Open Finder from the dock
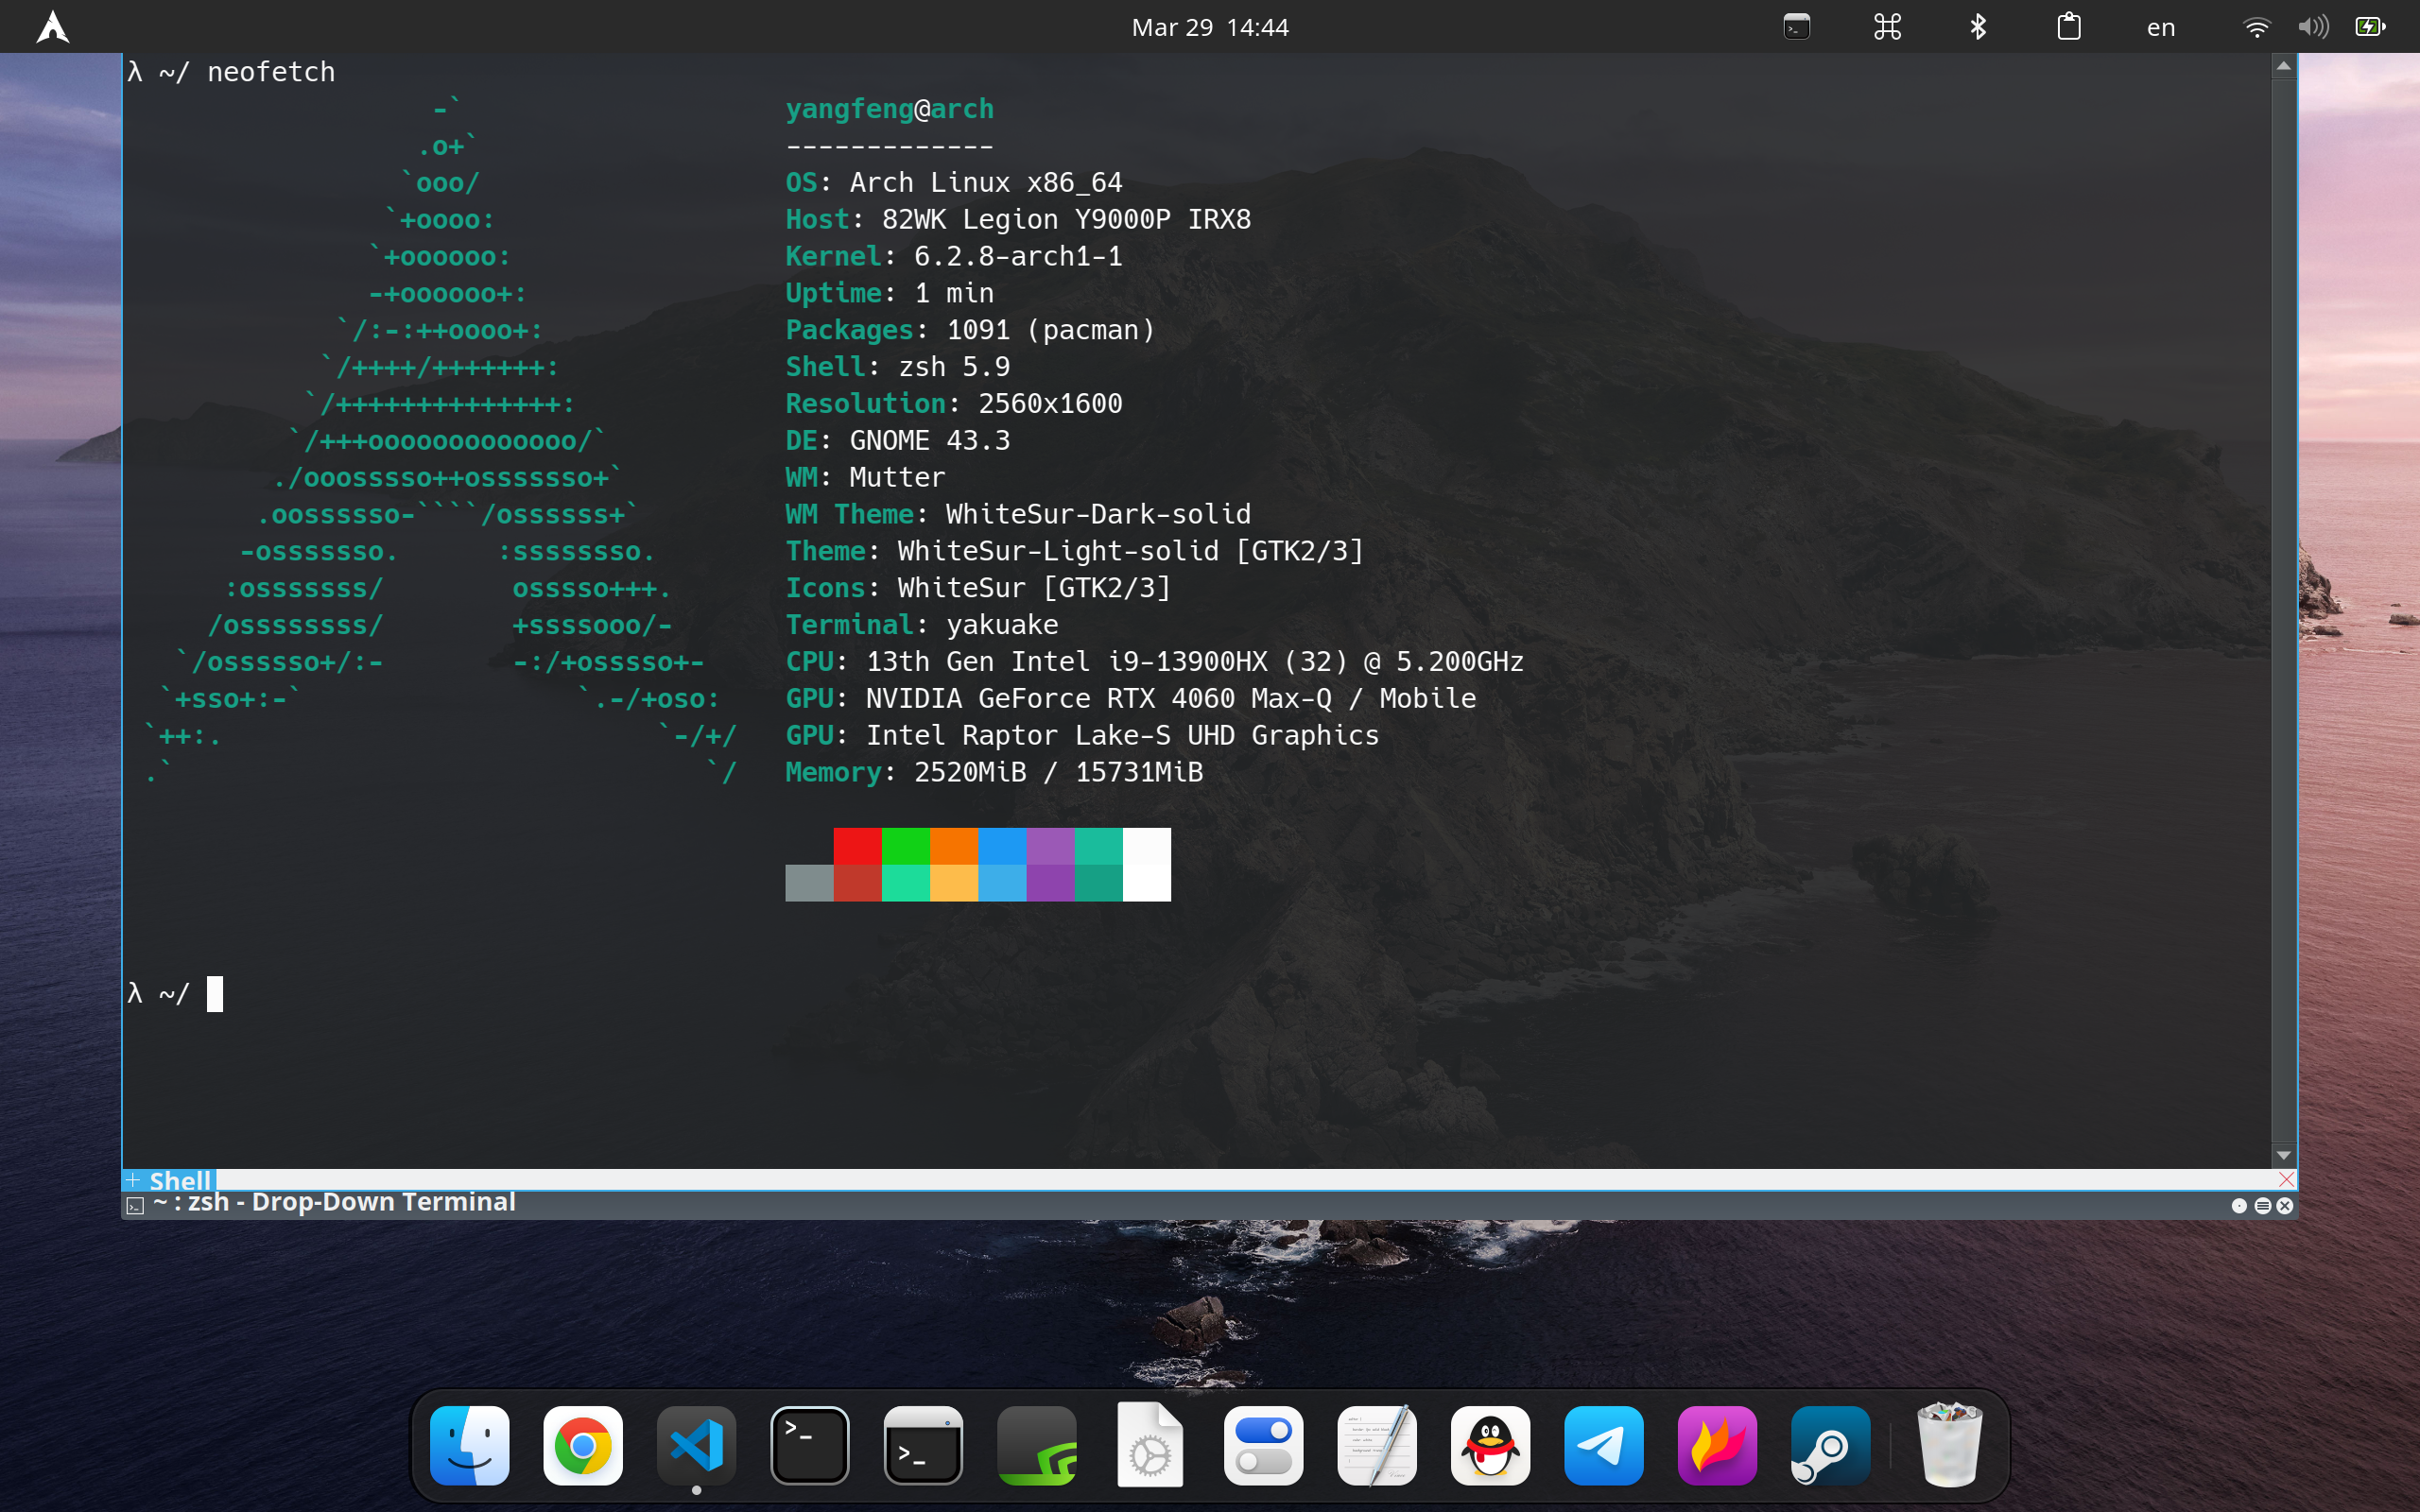The image size is (2420, 1512). (469, 1445)
